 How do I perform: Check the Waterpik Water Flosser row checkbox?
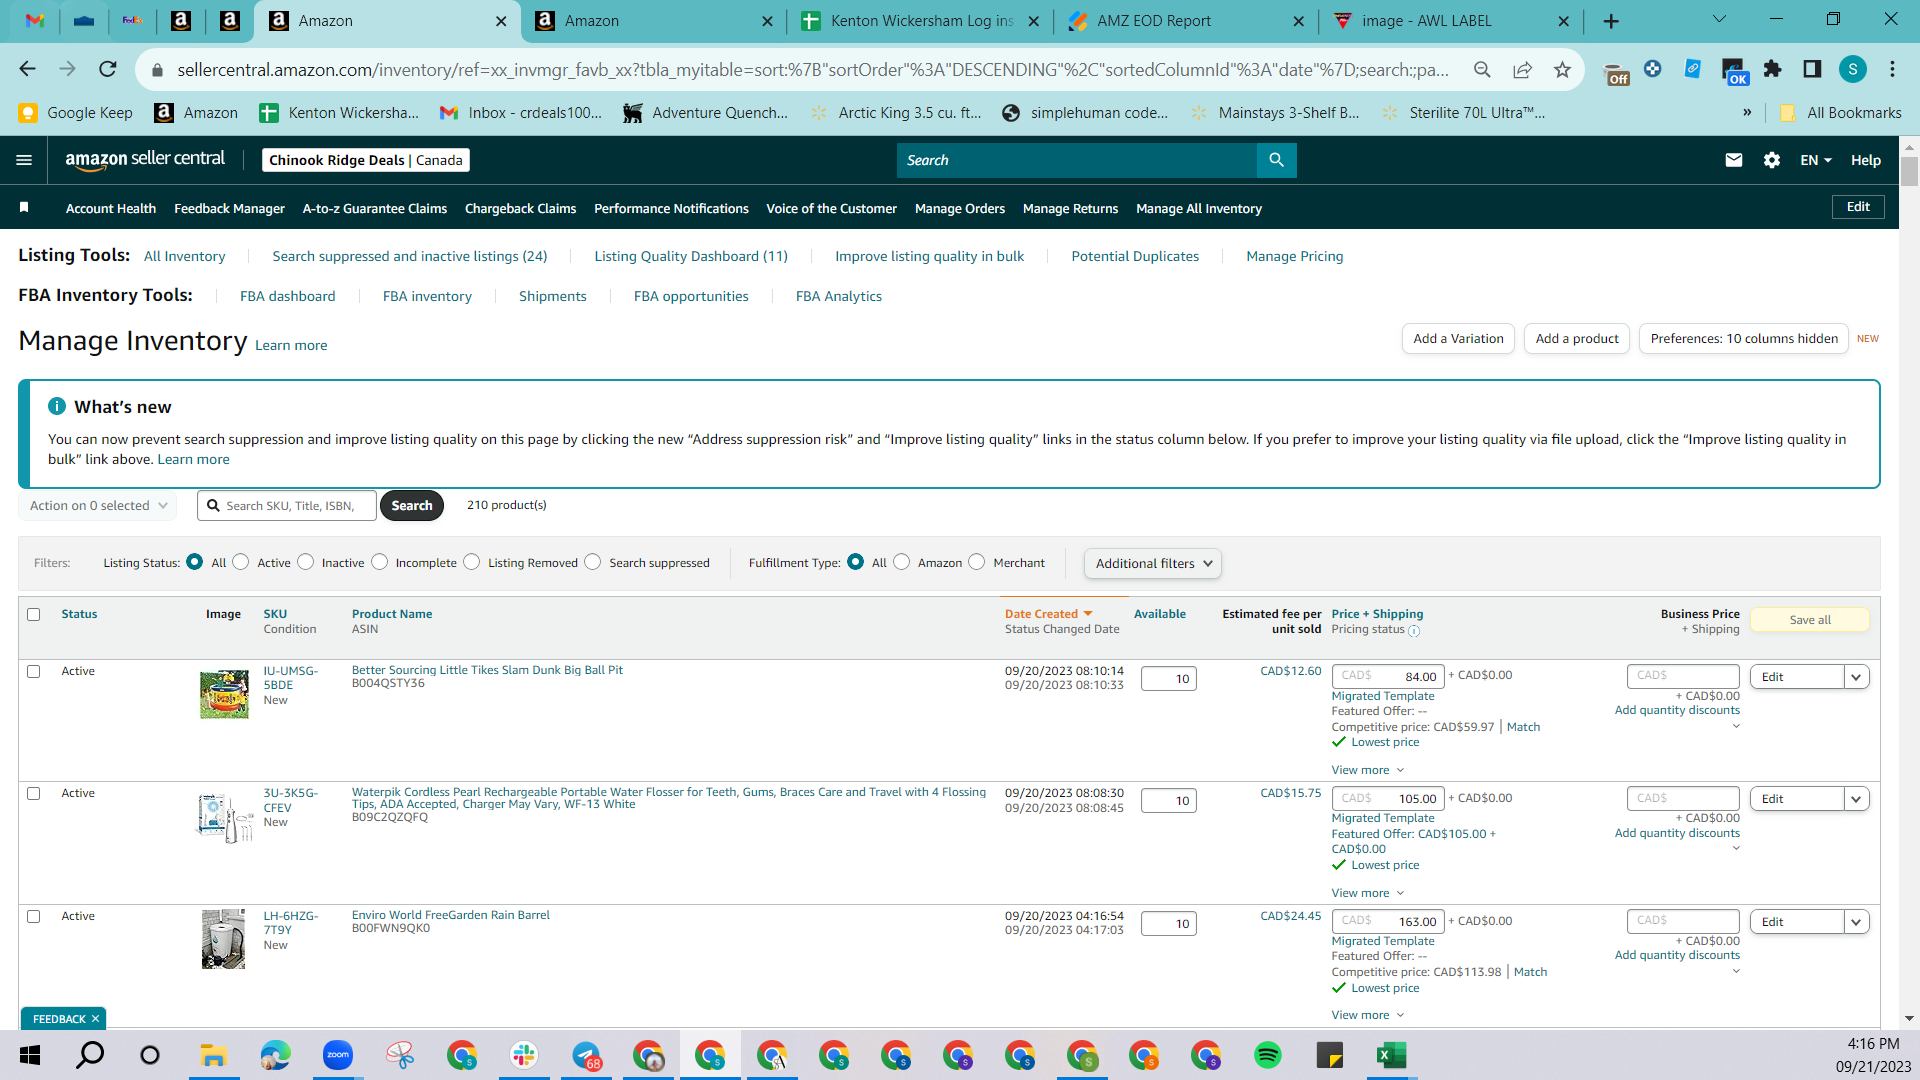(x=34, y=793)
